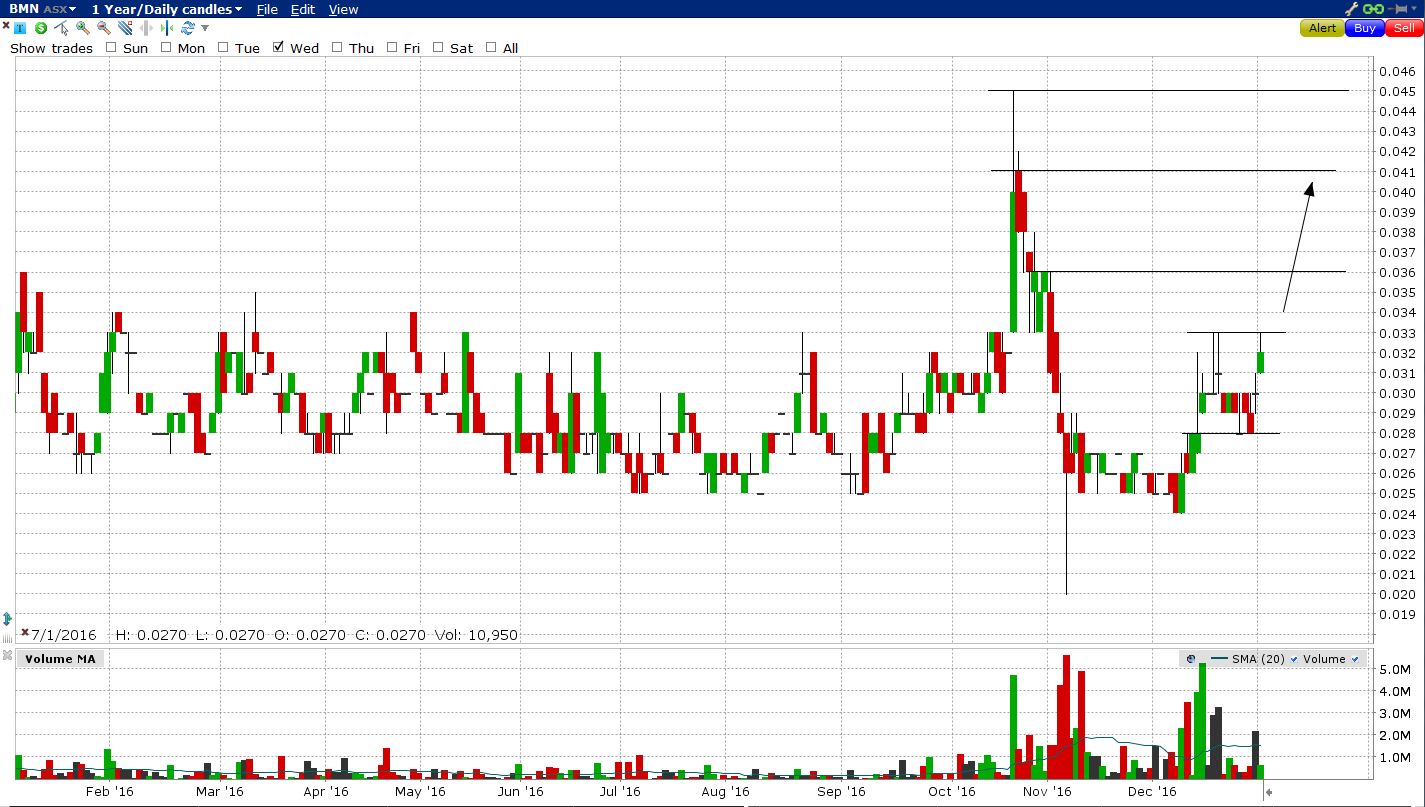
Task: Click the yellow Alert button
Action: [x=1322, y=28]
